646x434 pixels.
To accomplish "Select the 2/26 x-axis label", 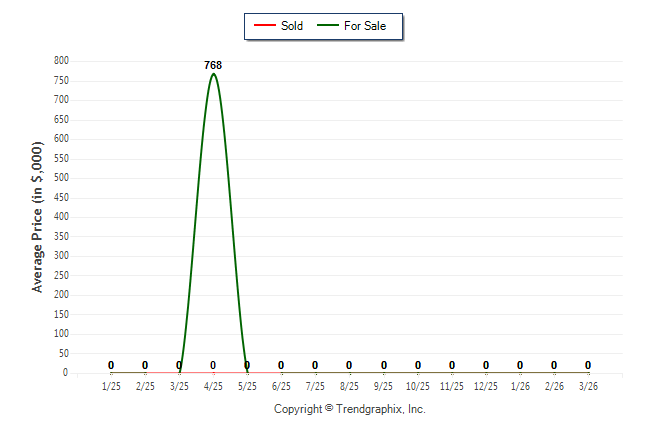I will coord(554,386).
